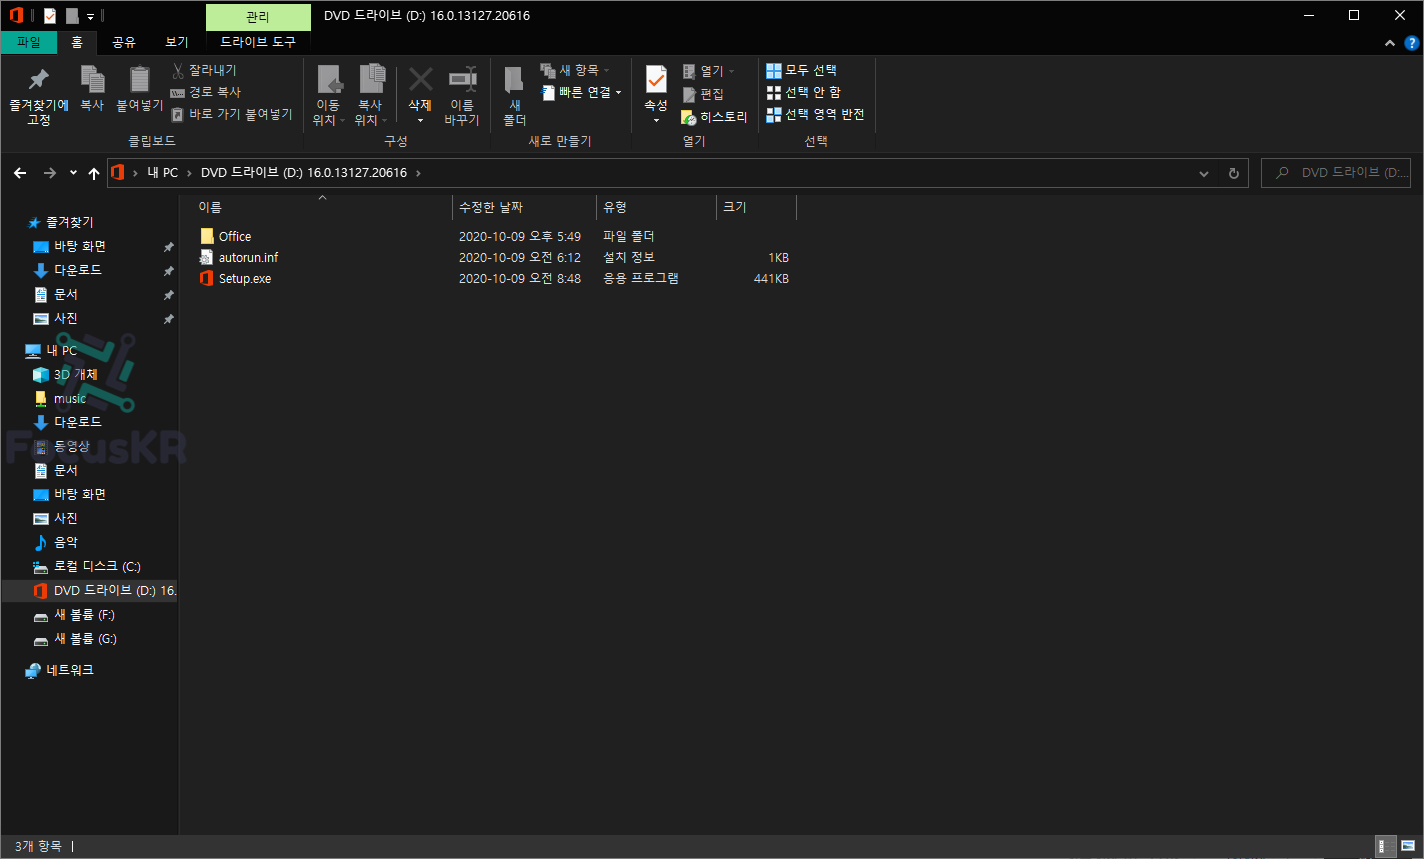Viewport: 1424px width, 859px height.
Task: Open music folder in sidebar
Action: 59,398
